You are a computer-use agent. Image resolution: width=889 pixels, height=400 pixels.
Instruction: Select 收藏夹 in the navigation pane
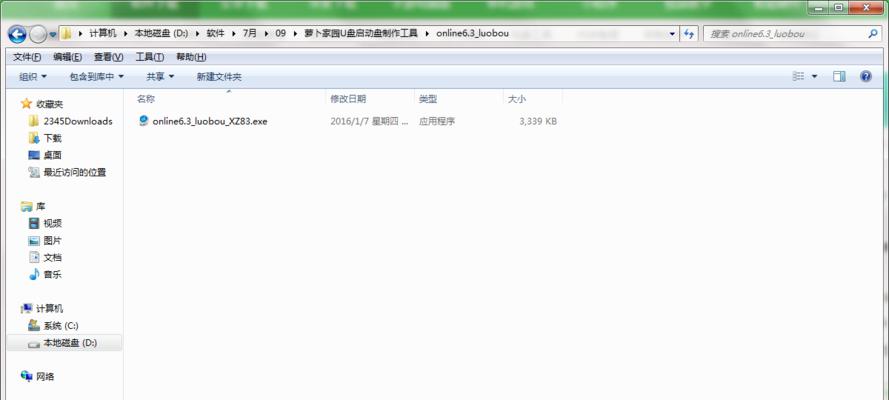tap(49, 104)
